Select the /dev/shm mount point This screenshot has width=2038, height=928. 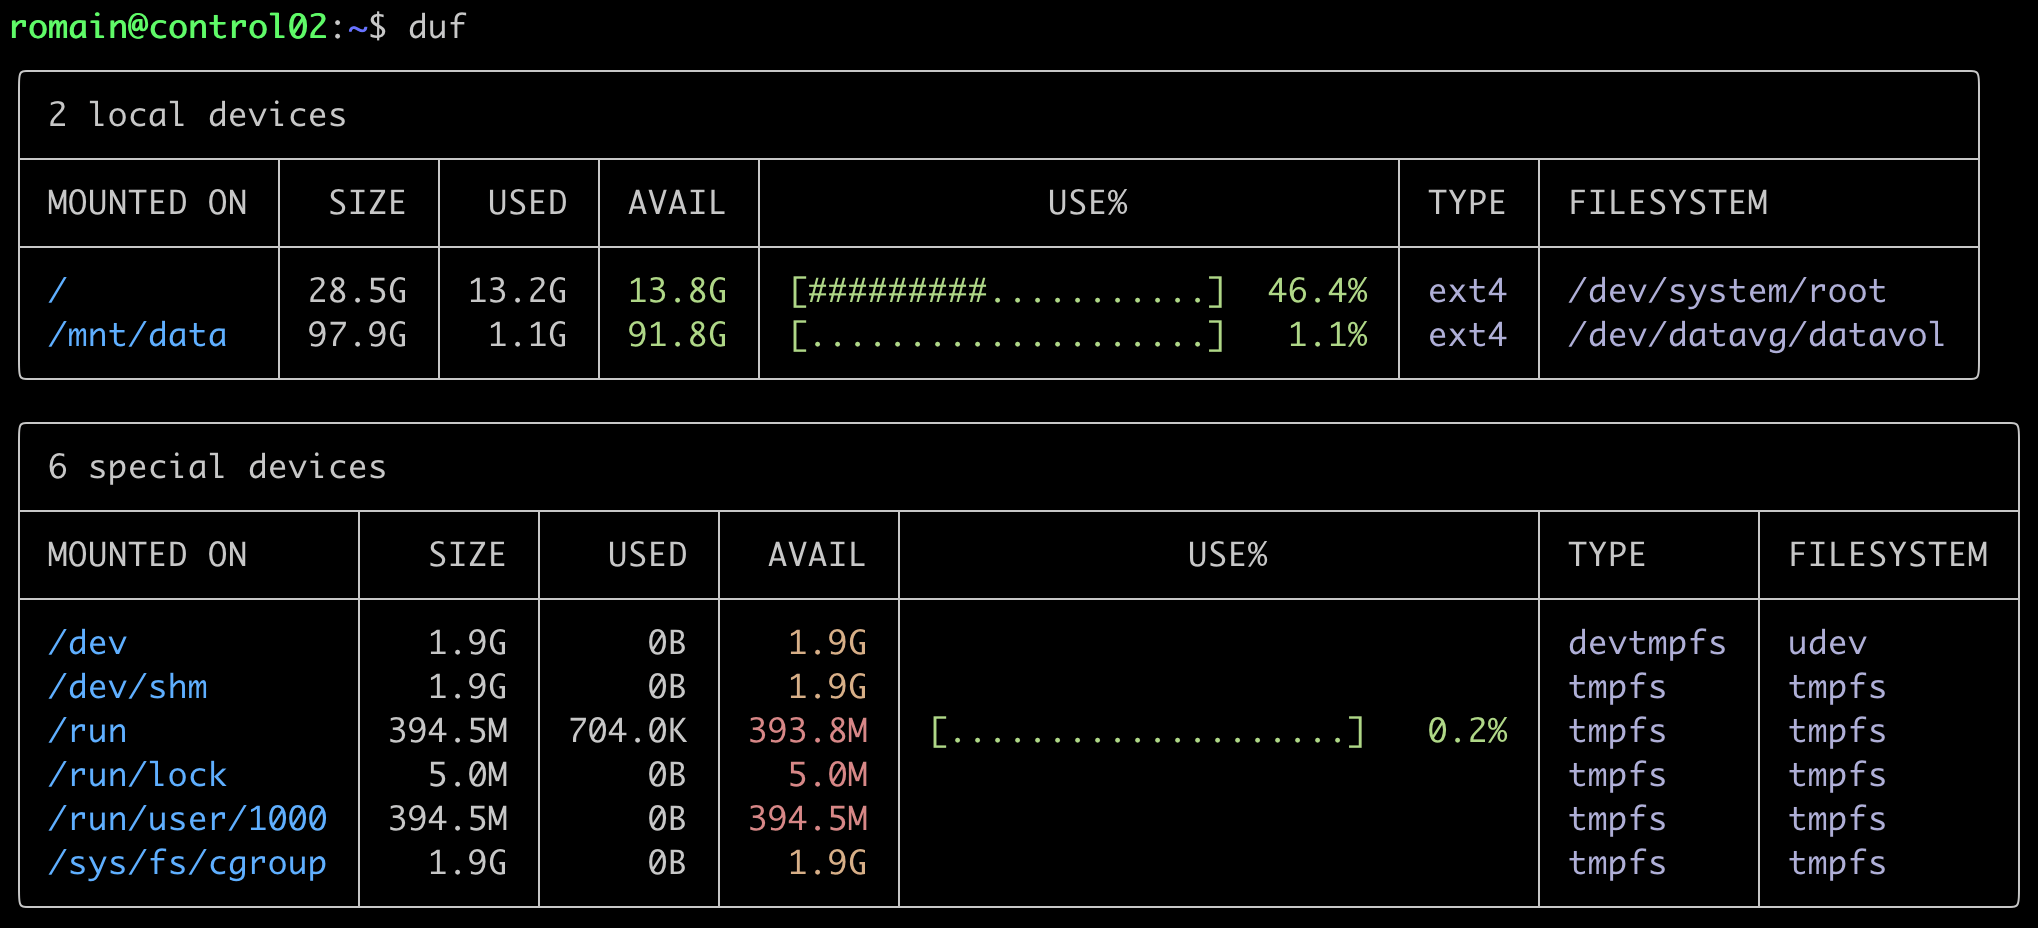(128, 687)
